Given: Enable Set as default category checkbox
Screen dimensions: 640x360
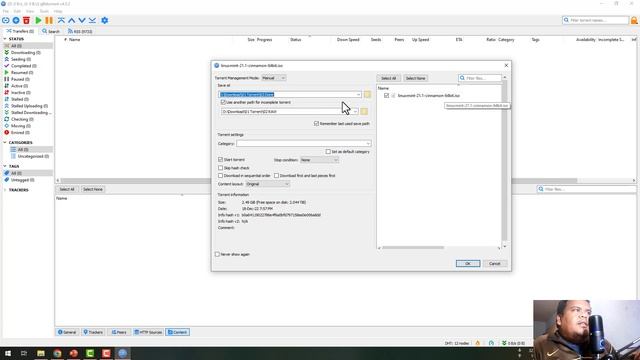Looking at the screenshot, I should (328, 151).
